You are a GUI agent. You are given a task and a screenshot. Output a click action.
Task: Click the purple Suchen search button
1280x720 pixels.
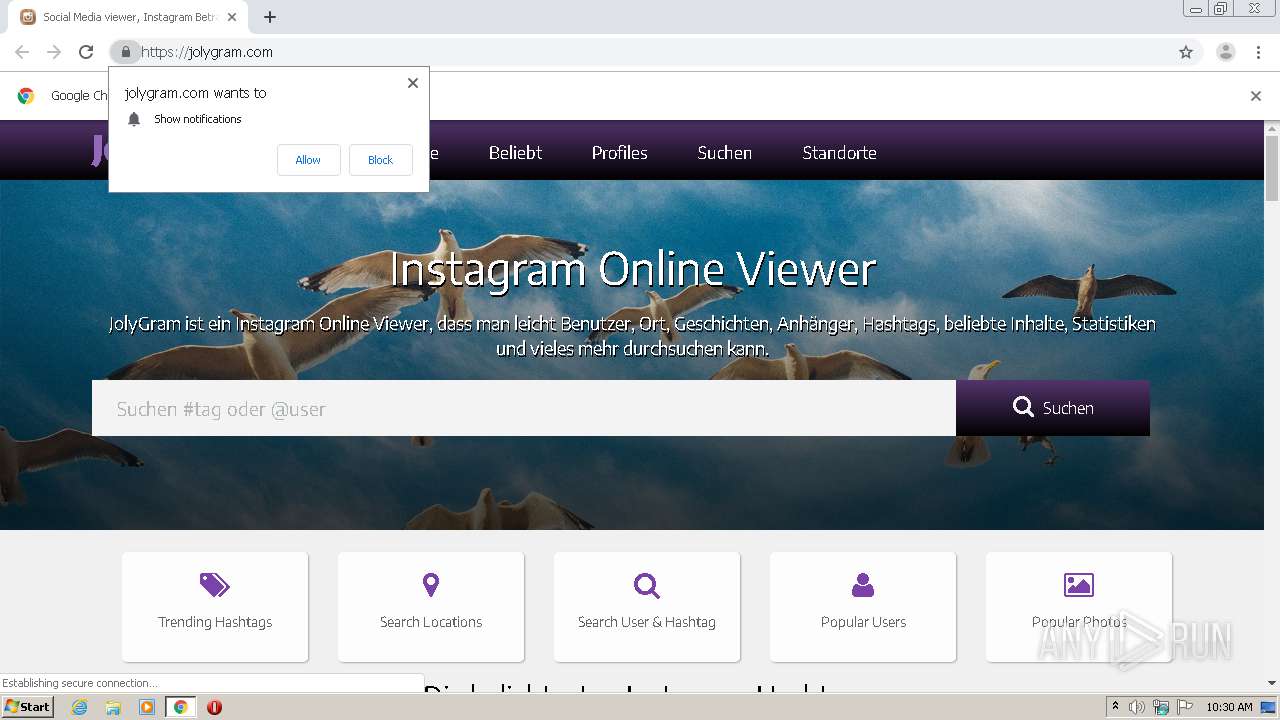click(x=1053, y=408)
